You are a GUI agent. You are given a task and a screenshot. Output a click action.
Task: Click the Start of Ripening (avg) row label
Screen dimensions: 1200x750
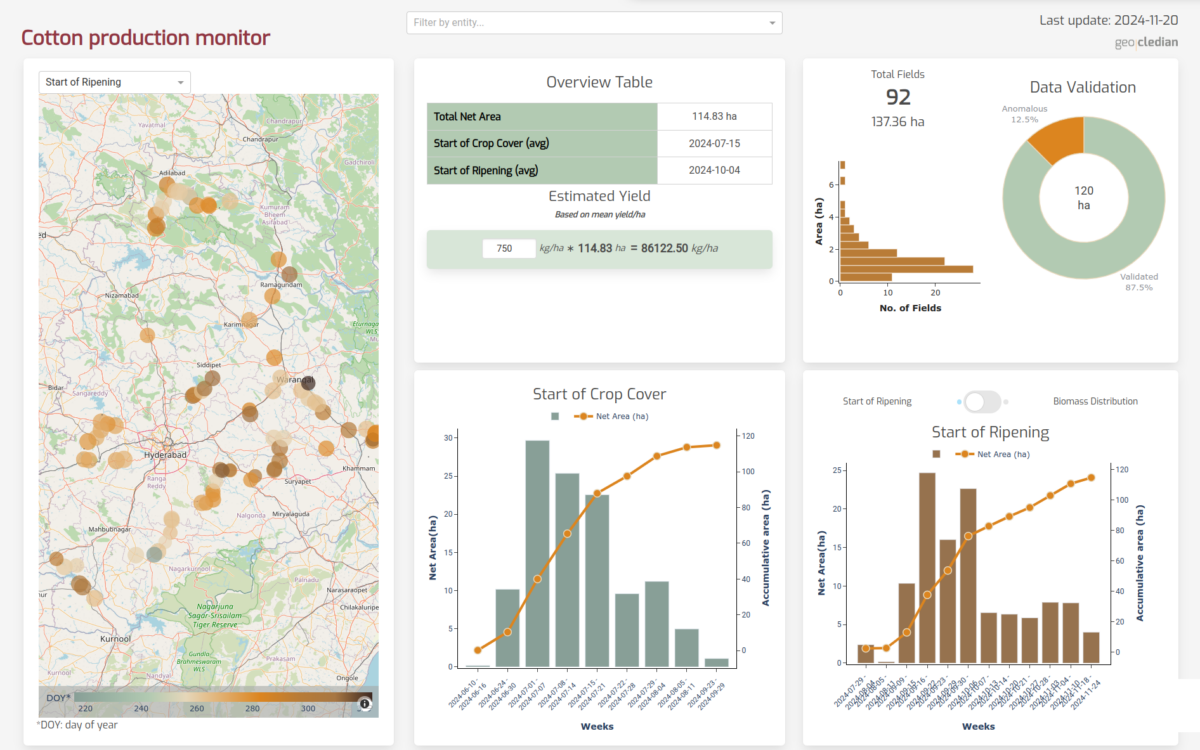point(542,170)
